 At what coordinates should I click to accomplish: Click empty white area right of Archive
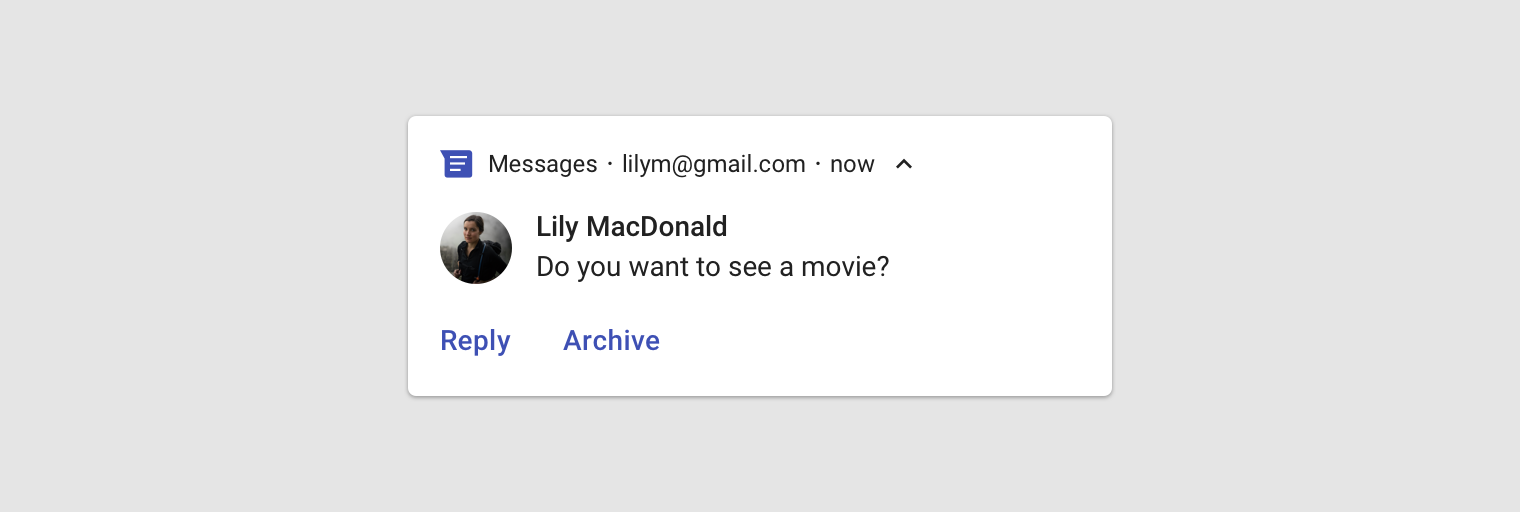click(880, 341)
